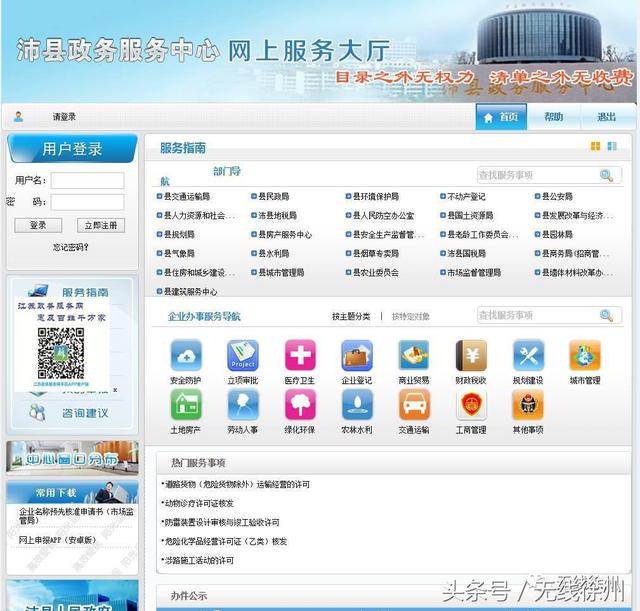Choose the 商业贸易 icon
Image resolution: width=640 pixels, height=611 pixels.
coord(414,355)
